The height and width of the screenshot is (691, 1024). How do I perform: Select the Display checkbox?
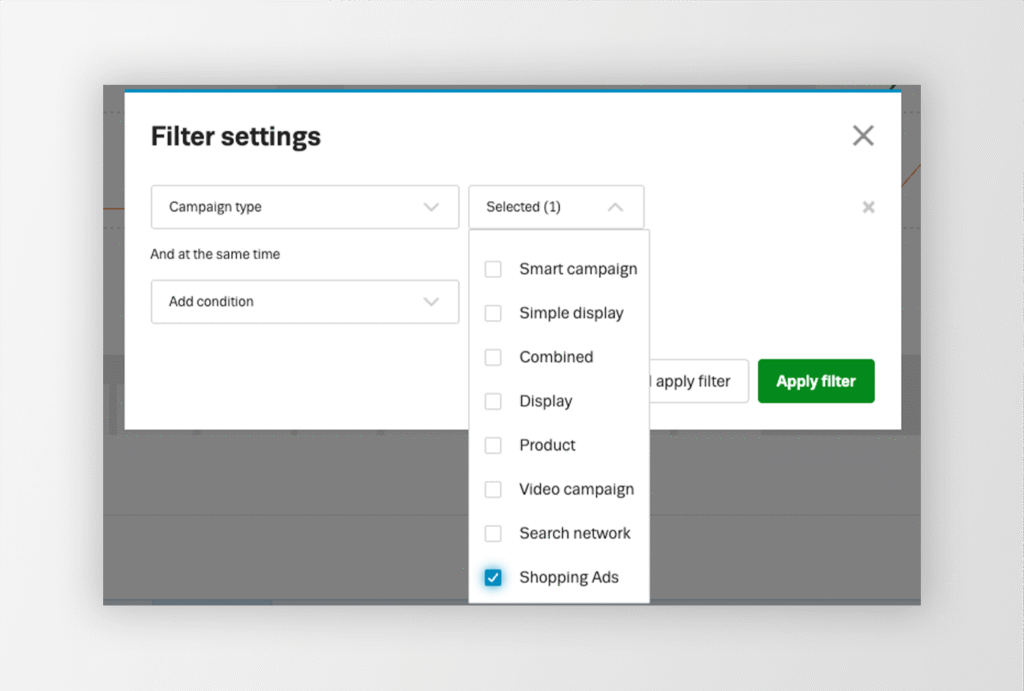coord(493,401)
